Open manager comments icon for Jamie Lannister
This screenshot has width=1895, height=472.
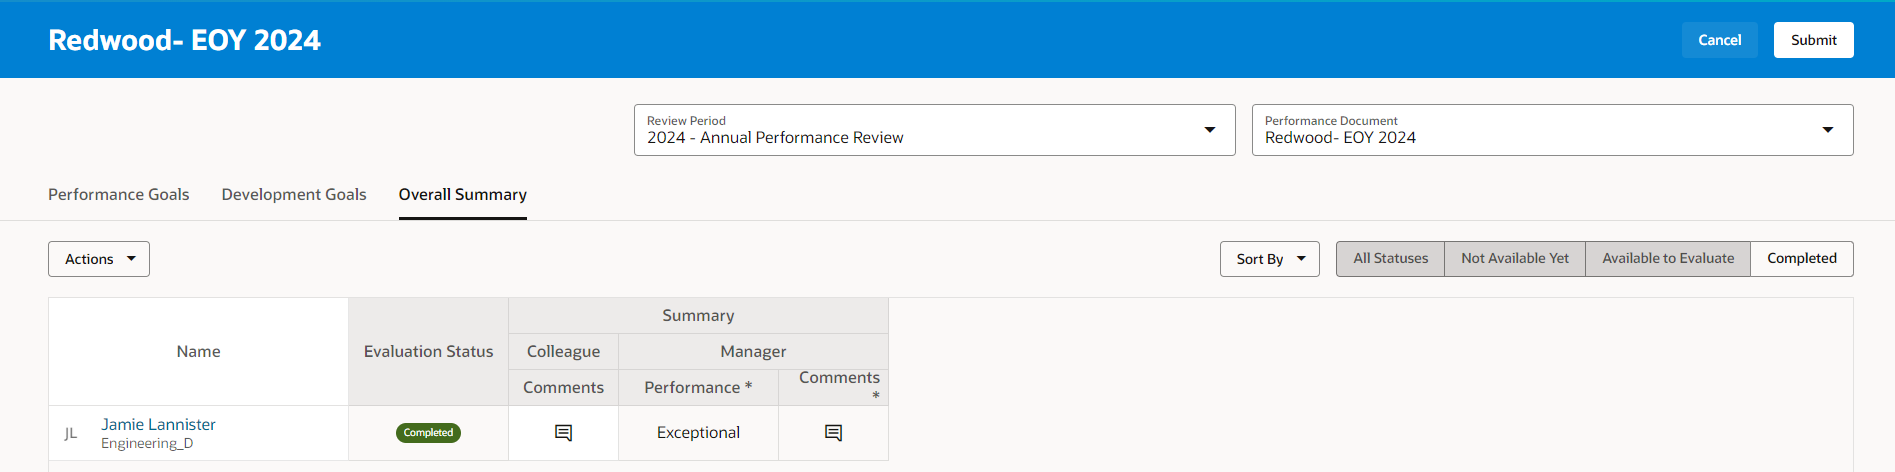(833, 433)
